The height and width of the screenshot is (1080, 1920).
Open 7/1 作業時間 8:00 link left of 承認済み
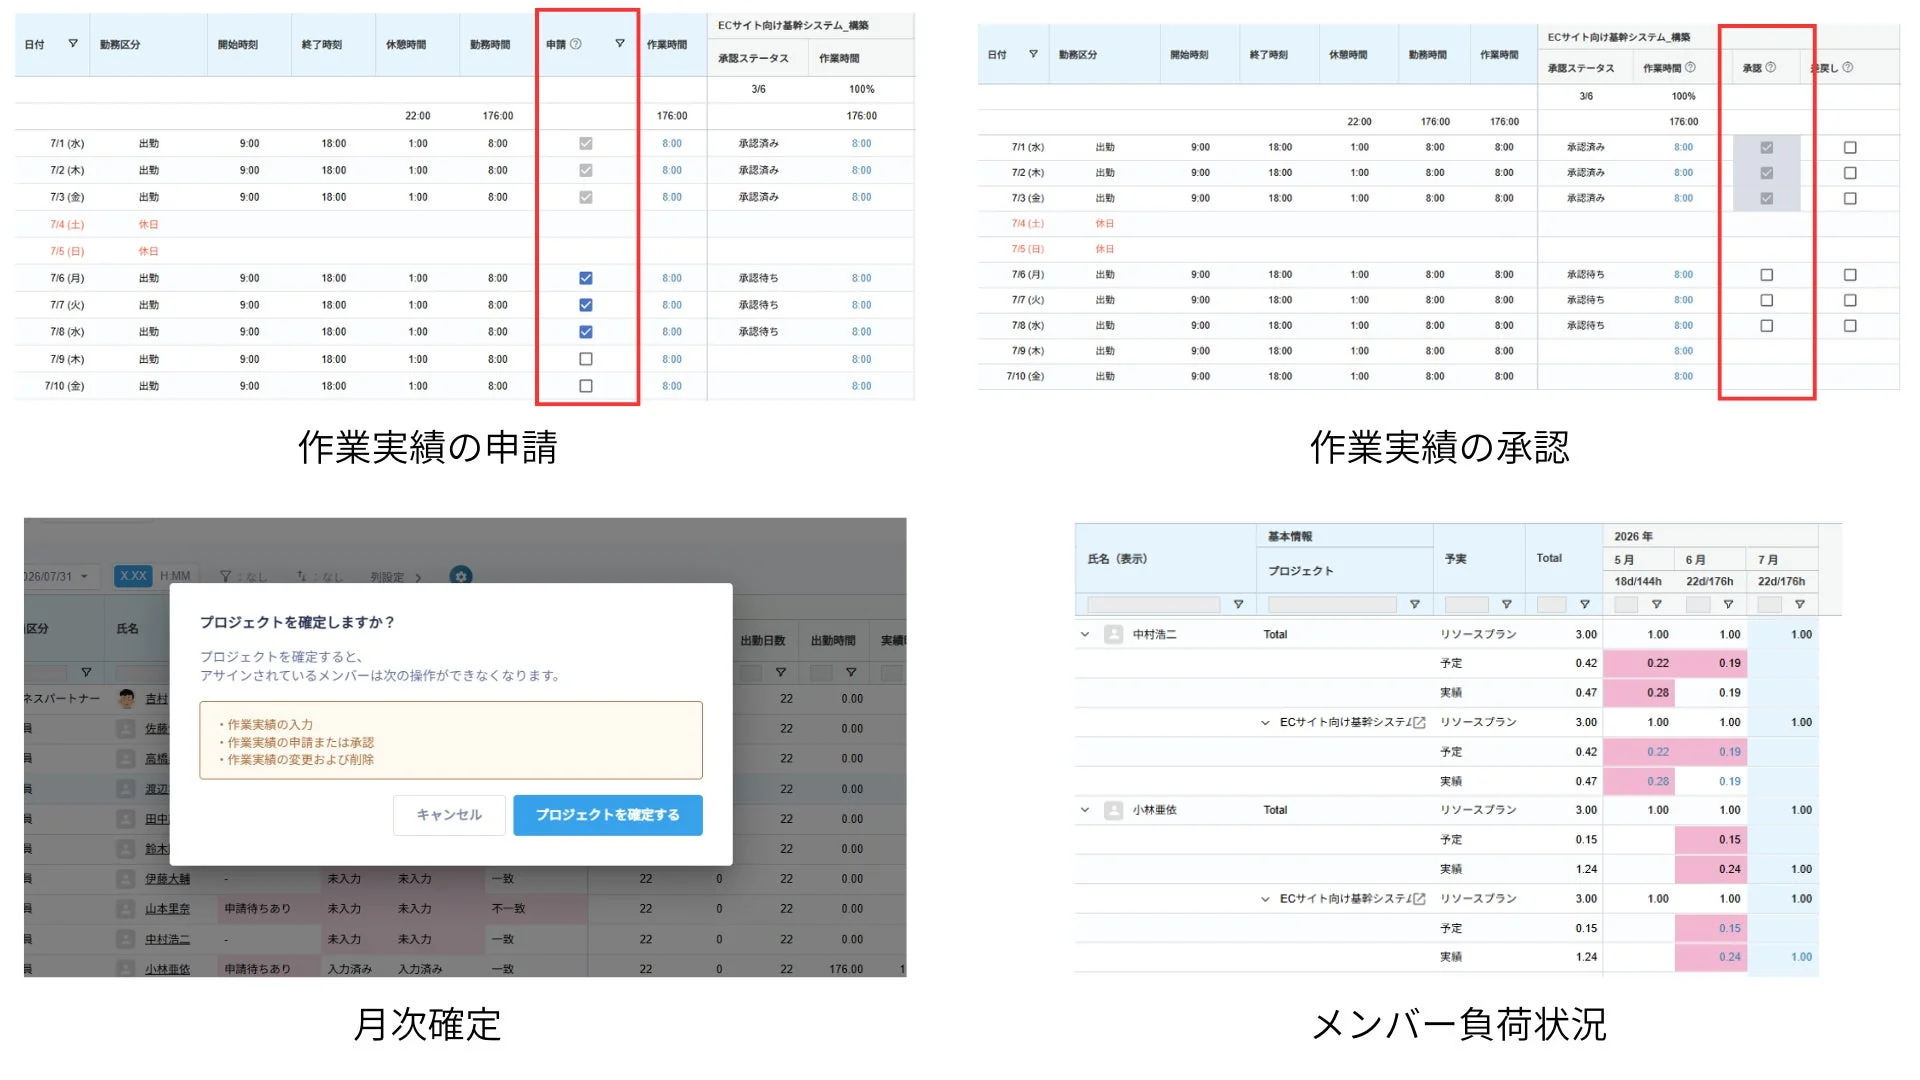point(672,144)
